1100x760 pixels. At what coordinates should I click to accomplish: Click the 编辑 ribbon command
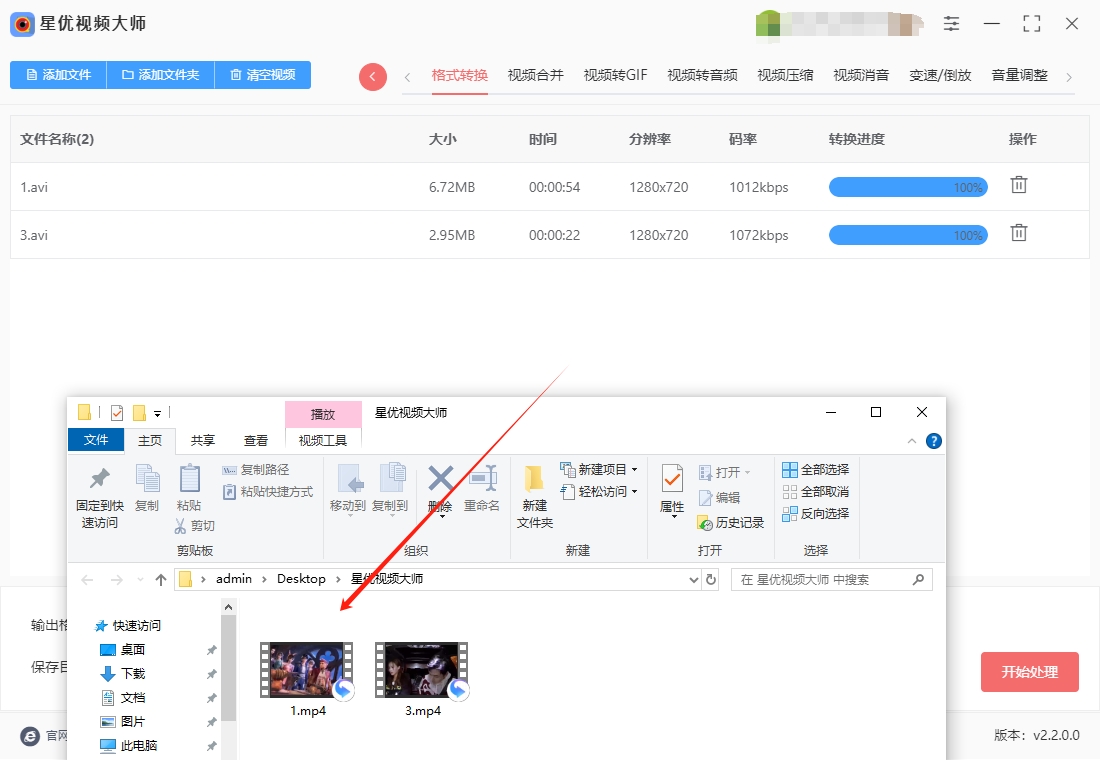pyautogui.click(x=719, y=498)
